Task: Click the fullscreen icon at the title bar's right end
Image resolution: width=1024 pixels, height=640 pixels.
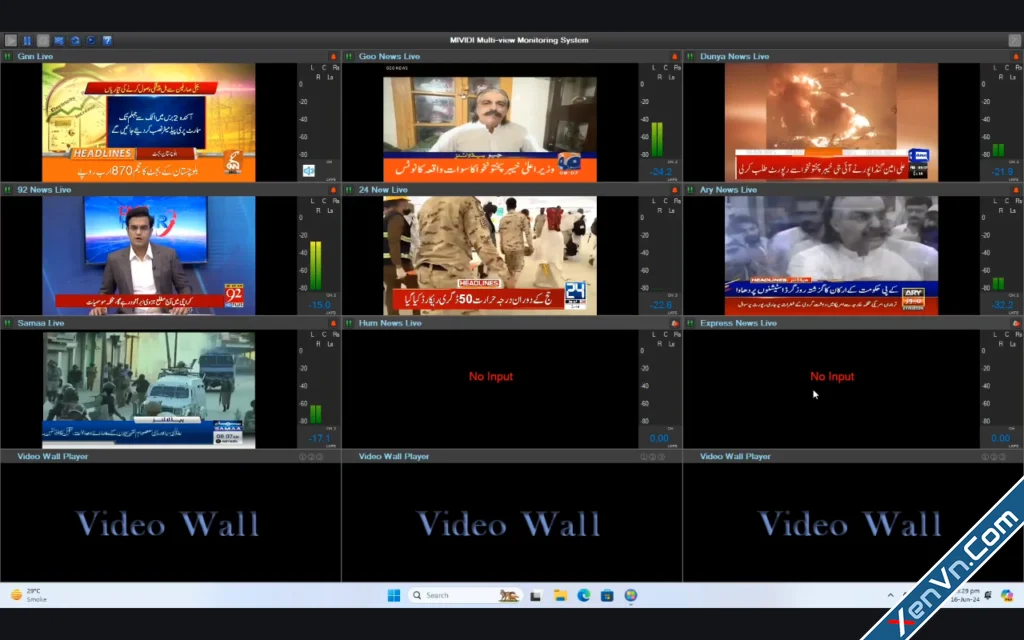Action: pos(1015,40)
